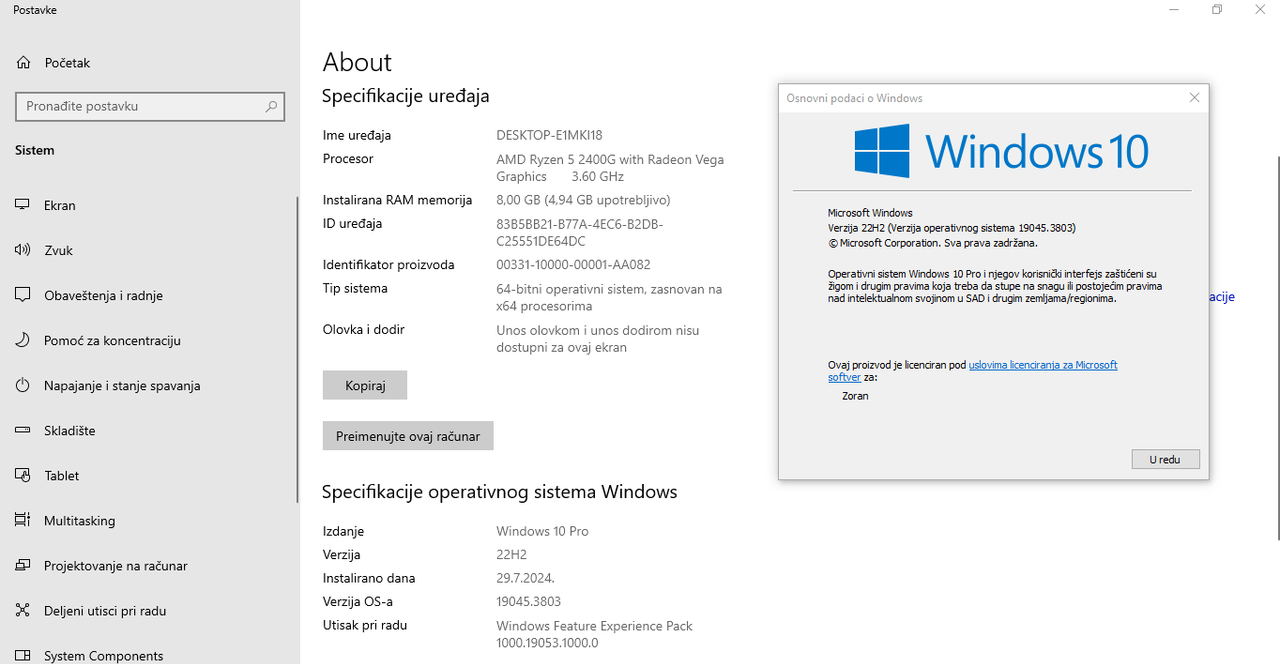Click U redu in the Windows dialog
The image size is (1280, 664).
point(1165,459)
